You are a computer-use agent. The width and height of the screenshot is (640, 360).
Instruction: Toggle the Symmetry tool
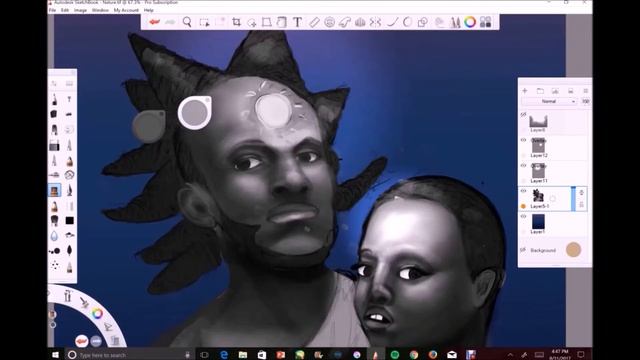click(375, 22)
